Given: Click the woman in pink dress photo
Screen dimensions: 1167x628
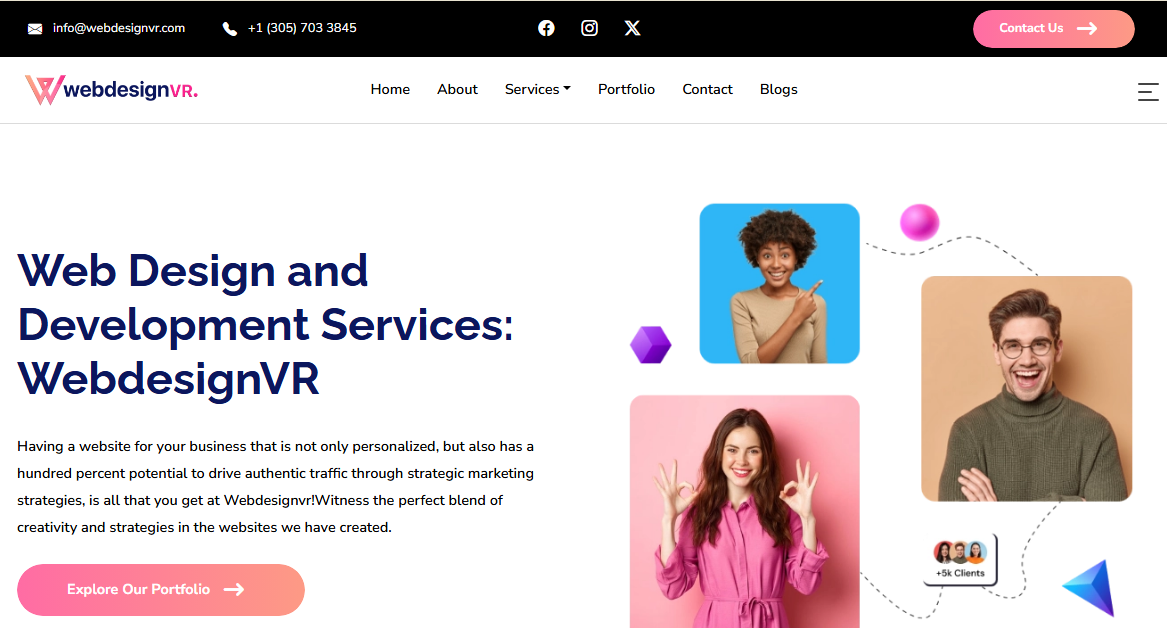Looking at the screenshot, I should coord(744,512).
